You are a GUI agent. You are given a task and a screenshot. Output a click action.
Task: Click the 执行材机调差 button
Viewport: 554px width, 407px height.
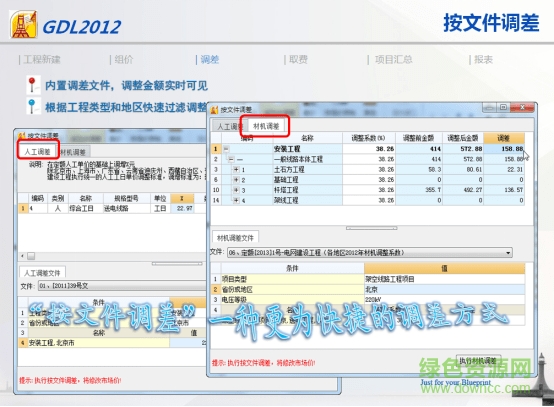pos(478,361)
